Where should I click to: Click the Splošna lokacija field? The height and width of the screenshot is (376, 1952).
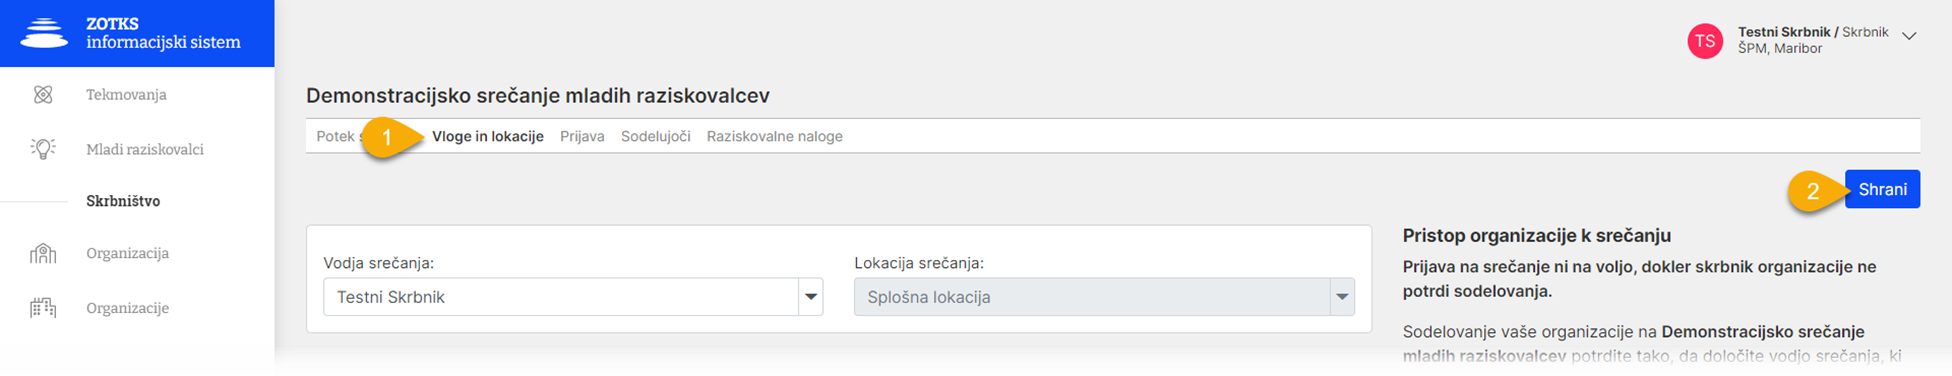pyautogui.click(x=1092, y=297)
